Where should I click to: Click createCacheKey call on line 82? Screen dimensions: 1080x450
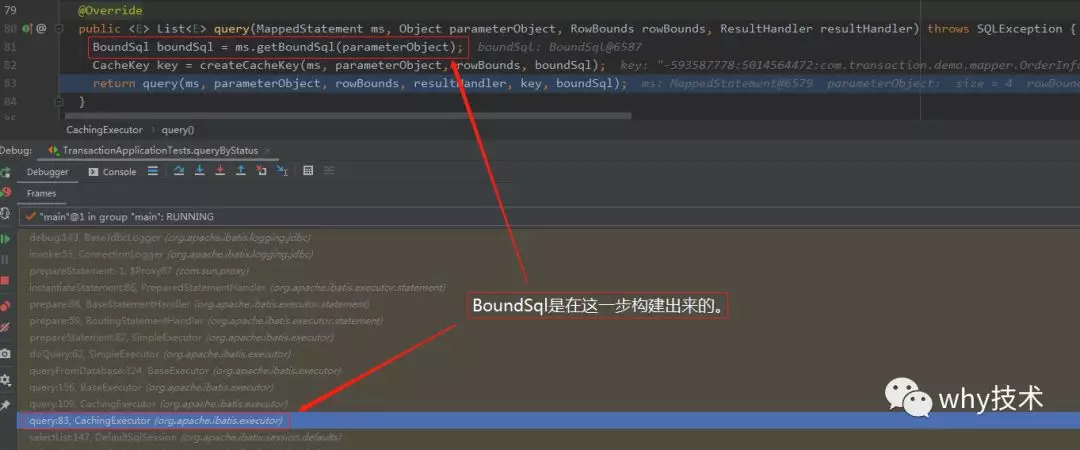pos(249,65)
